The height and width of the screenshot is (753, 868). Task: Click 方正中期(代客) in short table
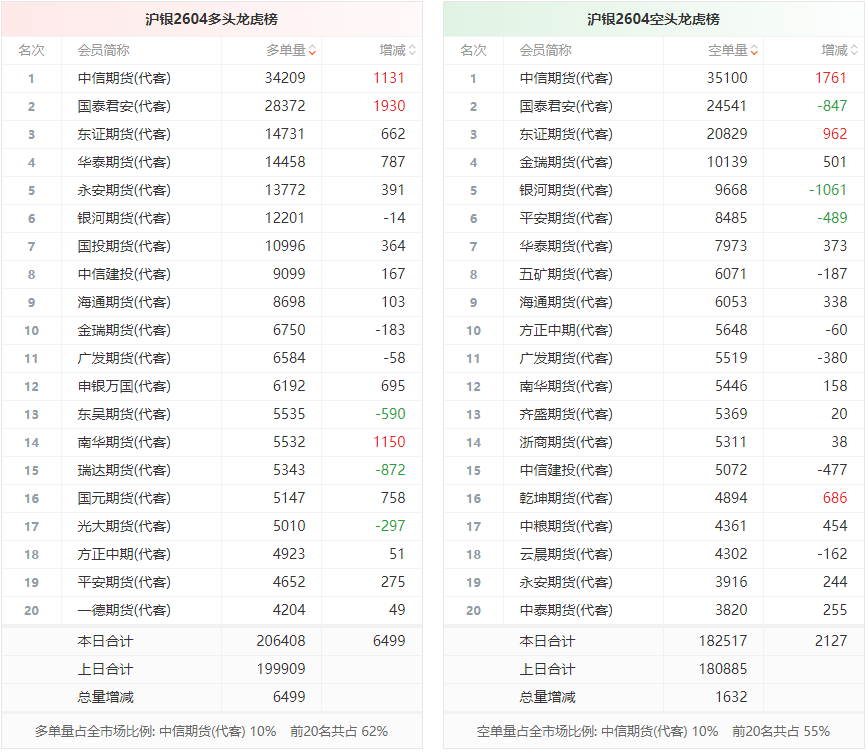pyautogui.click(x=566, y=330)
